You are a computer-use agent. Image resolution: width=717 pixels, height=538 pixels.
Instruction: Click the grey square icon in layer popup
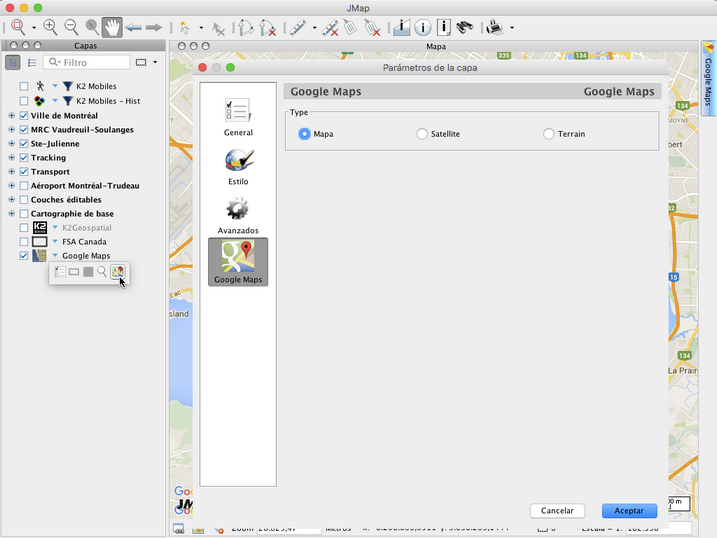tap(88, 272)
